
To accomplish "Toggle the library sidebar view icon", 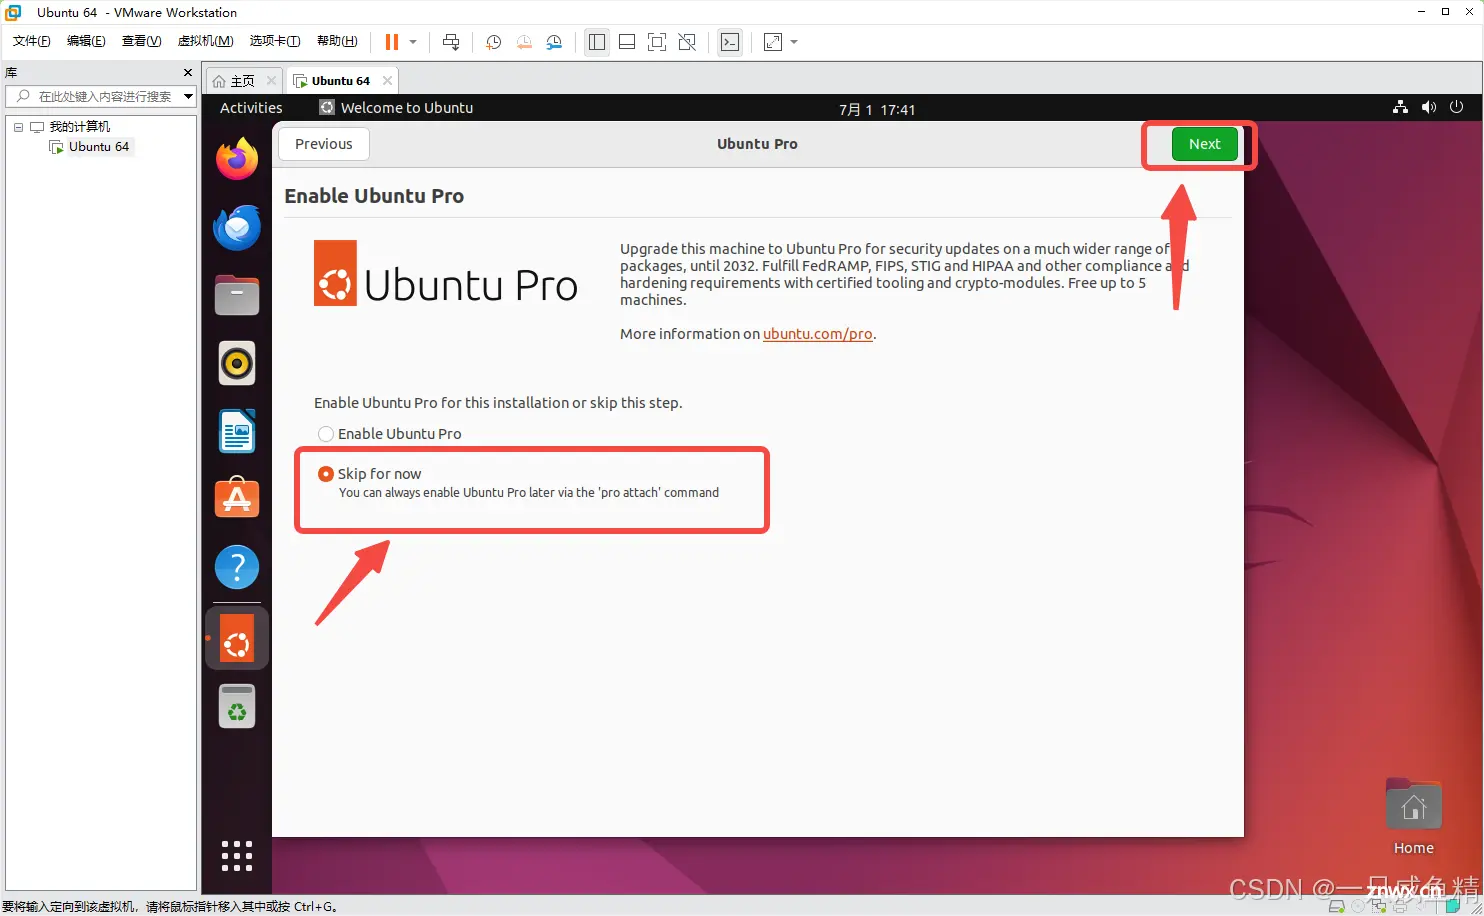I will click(597, 42).
